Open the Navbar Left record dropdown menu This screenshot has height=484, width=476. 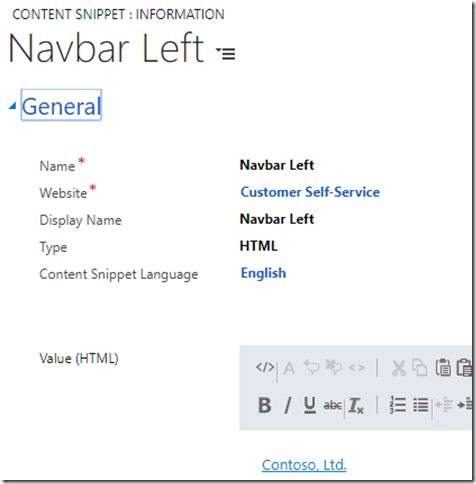point(226,53)
